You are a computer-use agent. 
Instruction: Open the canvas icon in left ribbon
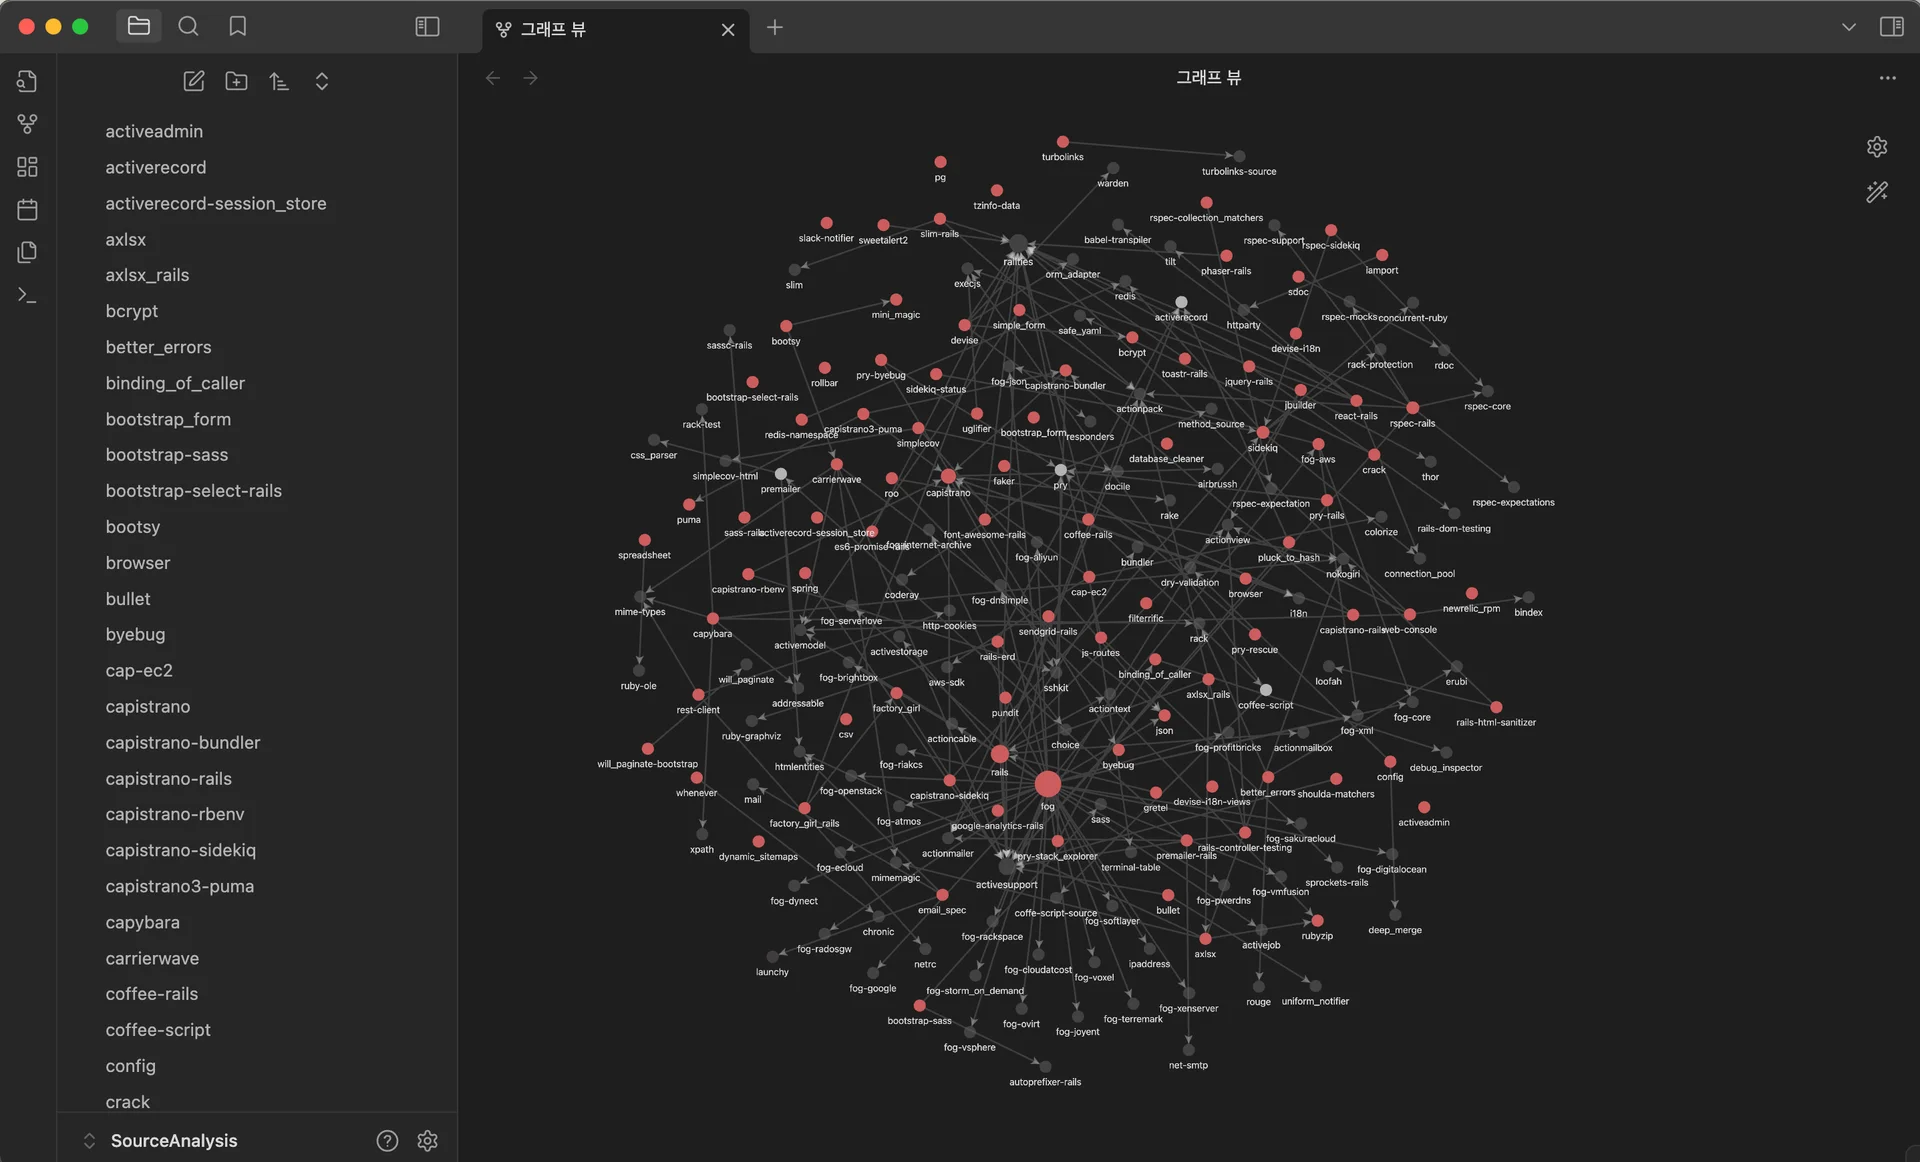tap(27, 167)
